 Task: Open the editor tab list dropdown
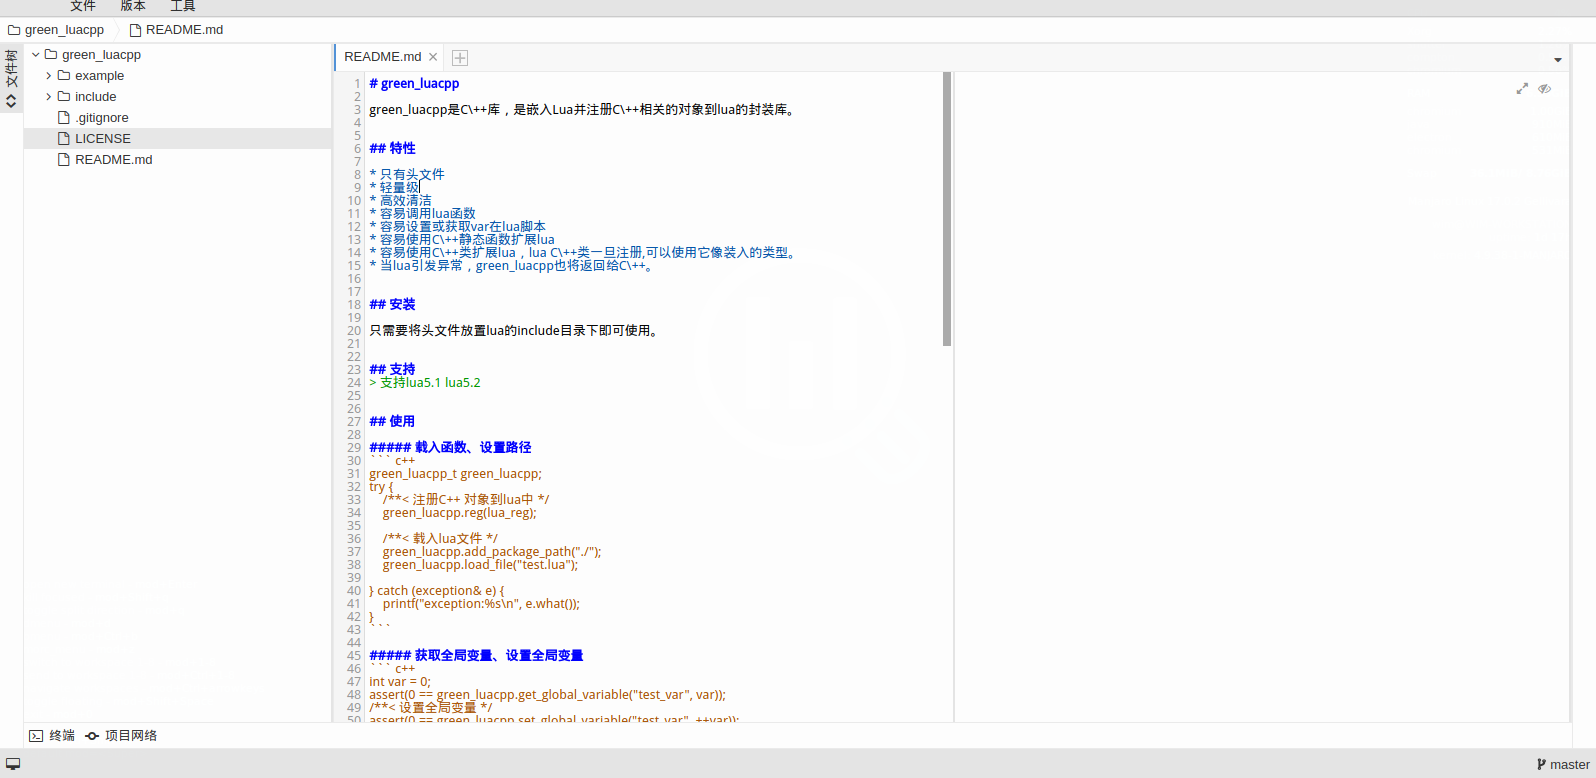pyautogui.click(x=1558, y=60)
